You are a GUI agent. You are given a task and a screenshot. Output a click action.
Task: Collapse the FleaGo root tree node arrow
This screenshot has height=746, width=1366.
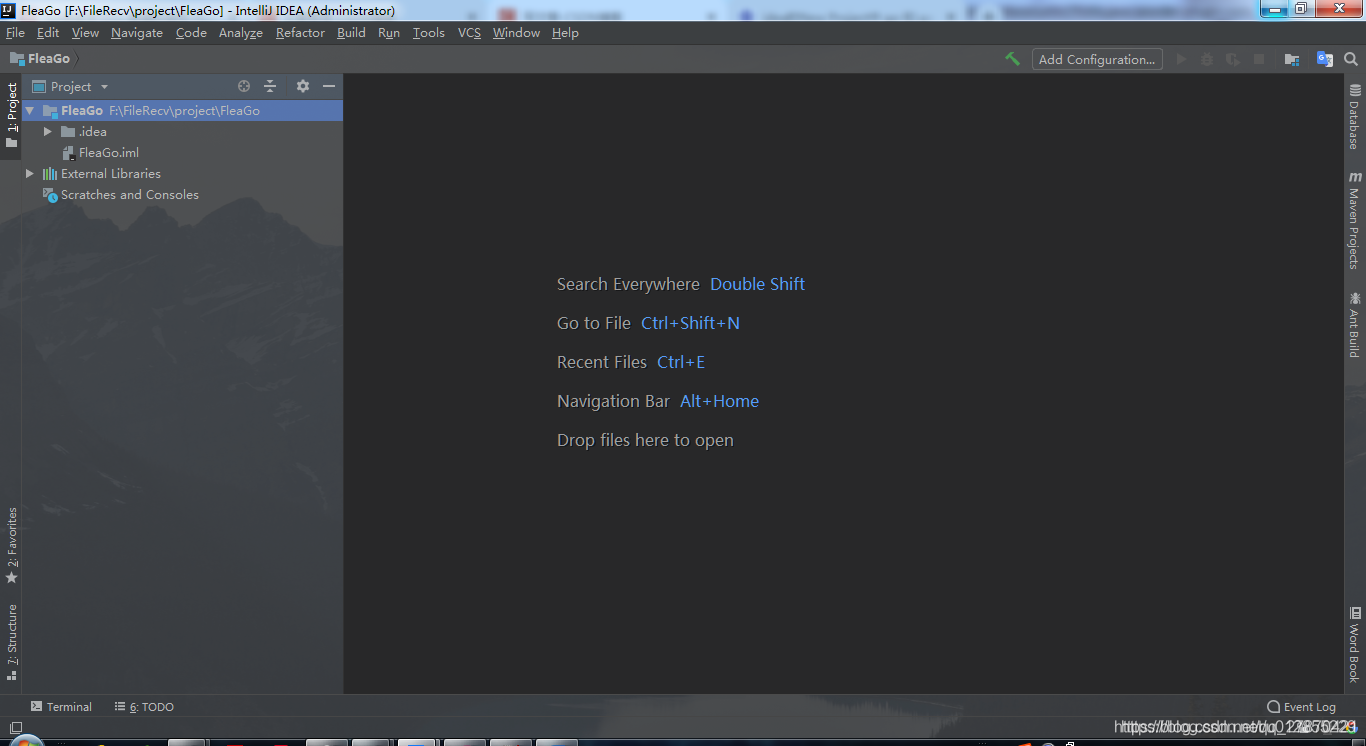click(30, 111)
